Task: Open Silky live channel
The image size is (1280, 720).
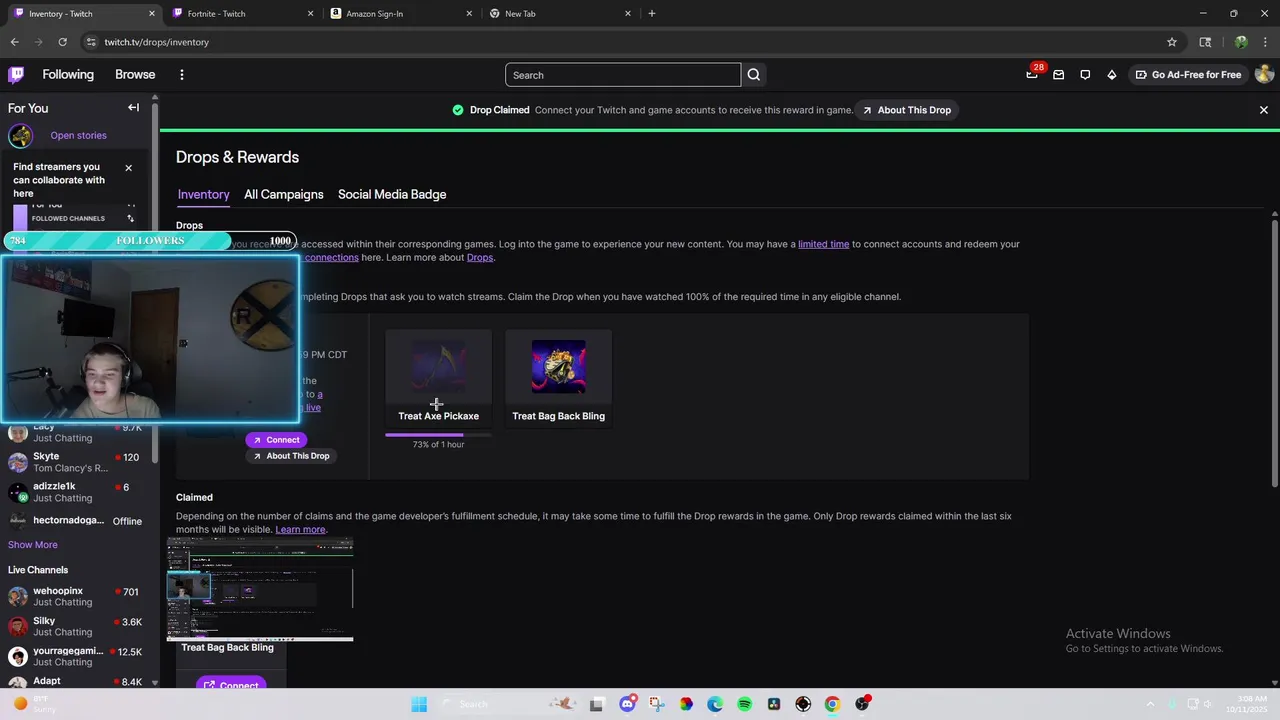Action: coord(78,626)
